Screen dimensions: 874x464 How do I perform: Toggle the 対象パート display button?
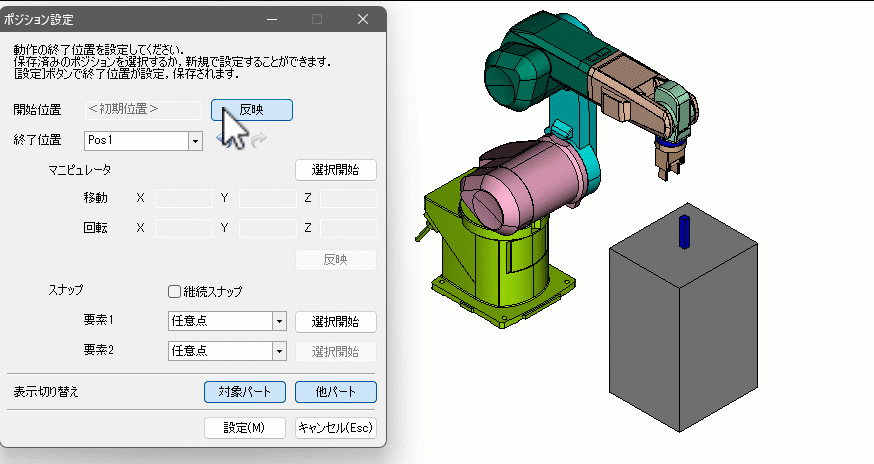point(245,392)
